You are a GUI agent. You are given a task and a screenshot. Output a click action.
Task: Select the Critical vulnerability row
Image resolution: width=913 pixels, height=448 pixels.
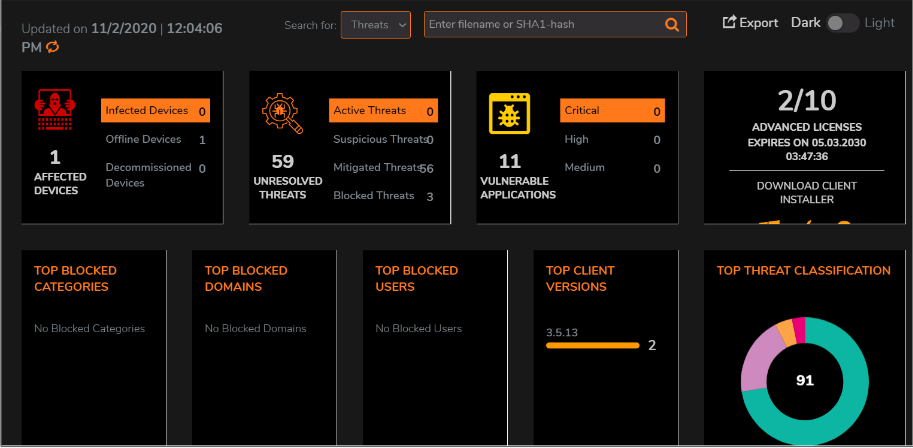click(x=613, y=111)
